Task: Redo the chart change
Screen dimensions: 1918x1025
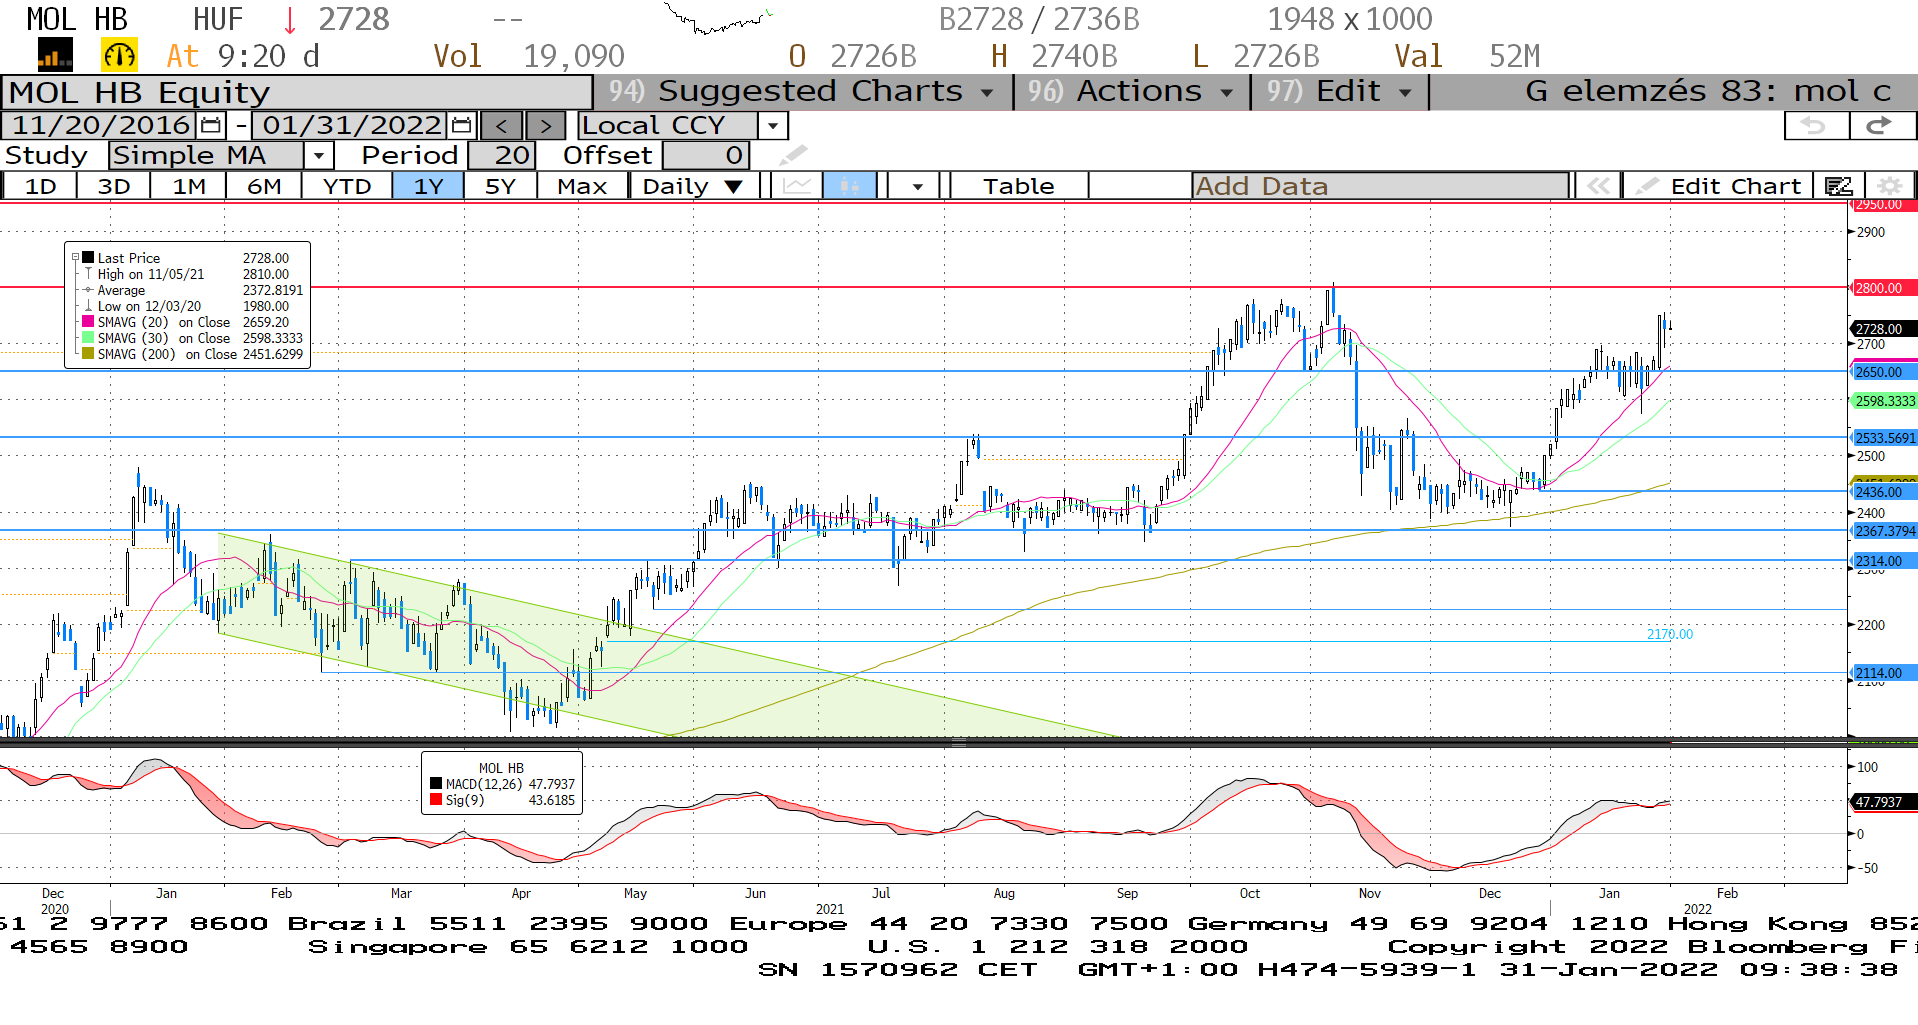Action: 1881,125
